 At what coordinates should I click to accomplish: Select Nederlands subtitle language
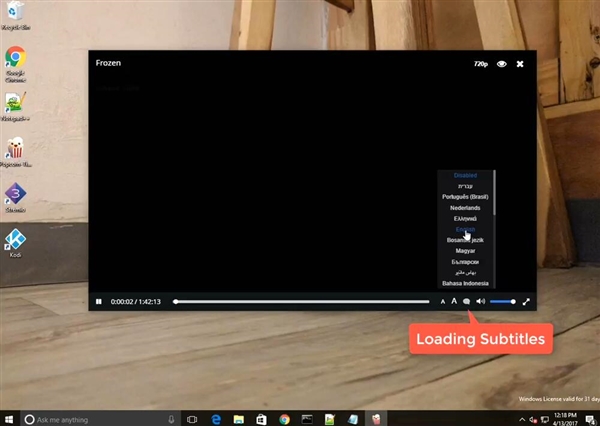pos(465,207)
